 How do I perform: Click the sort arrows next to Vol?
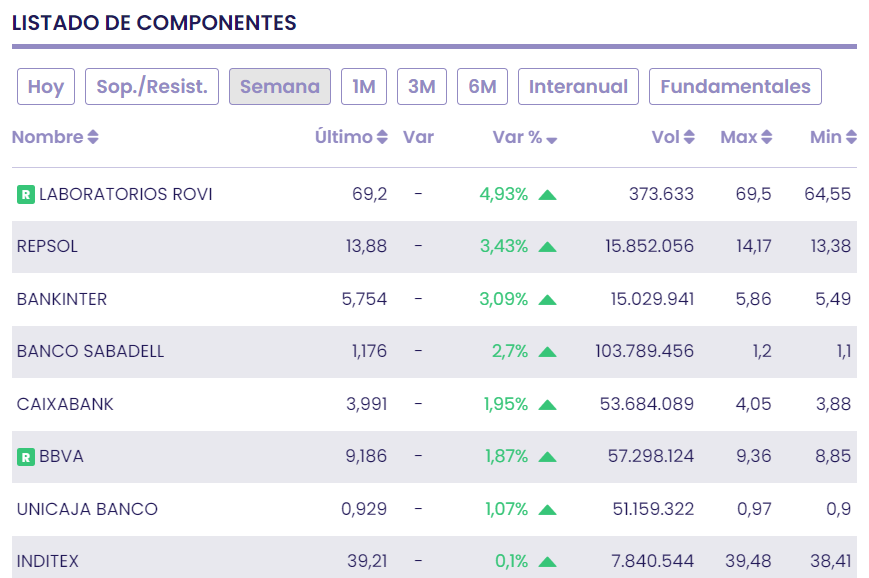point(689,138)
